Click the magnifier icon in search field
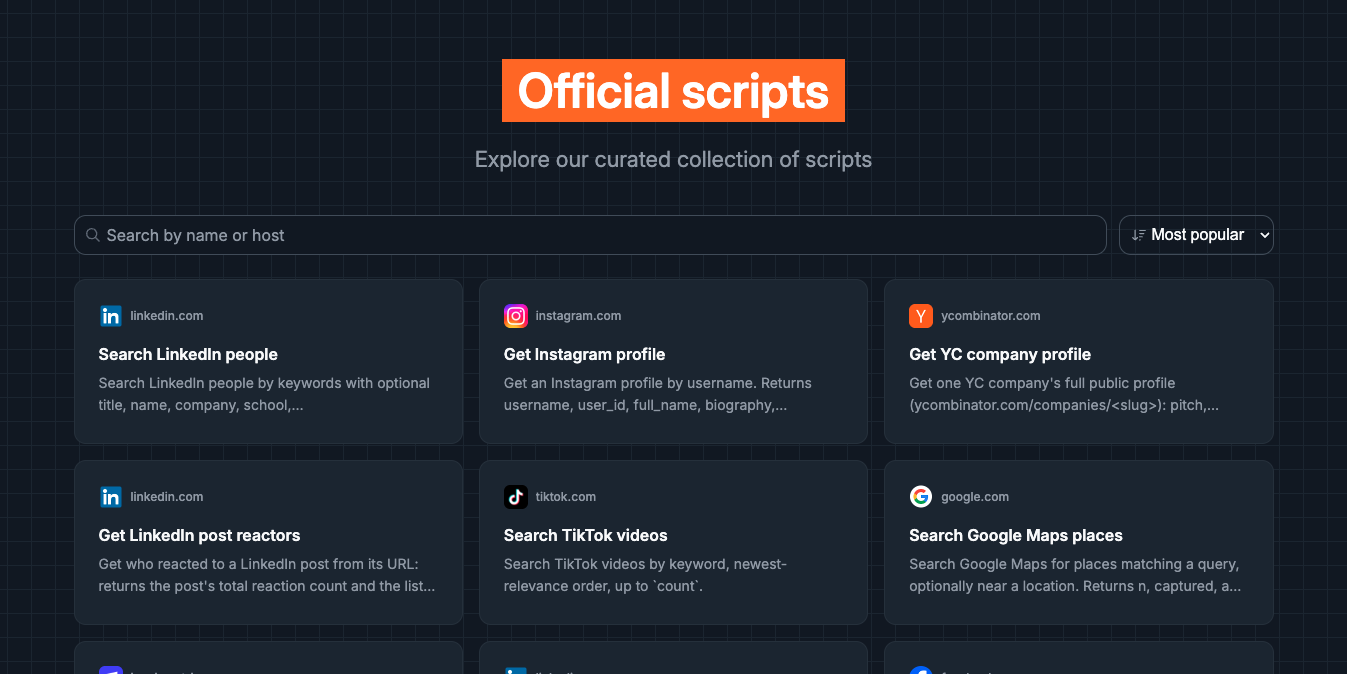 coord(93,235)
